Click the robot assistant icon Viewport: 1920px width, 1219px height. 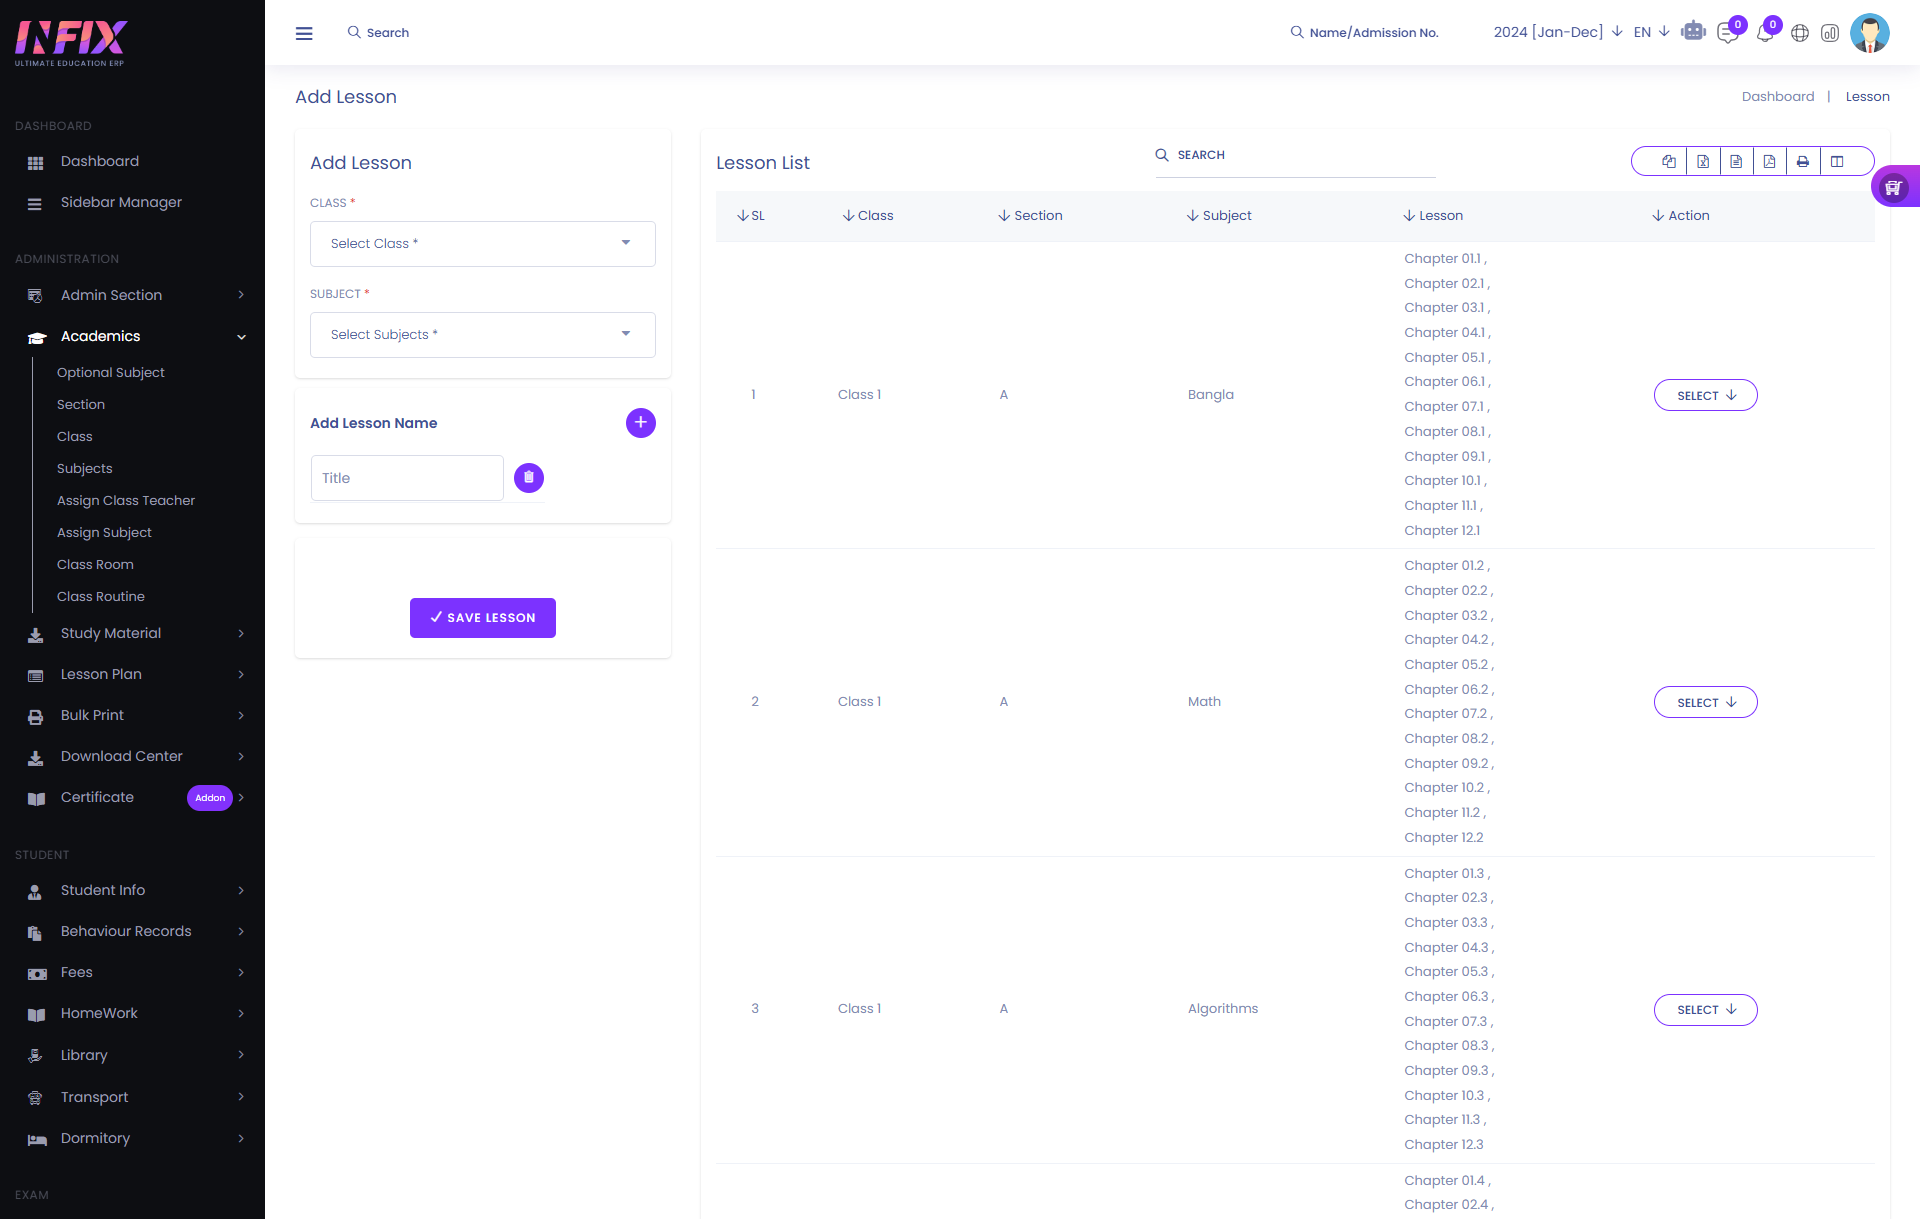tap(1693, 32)
